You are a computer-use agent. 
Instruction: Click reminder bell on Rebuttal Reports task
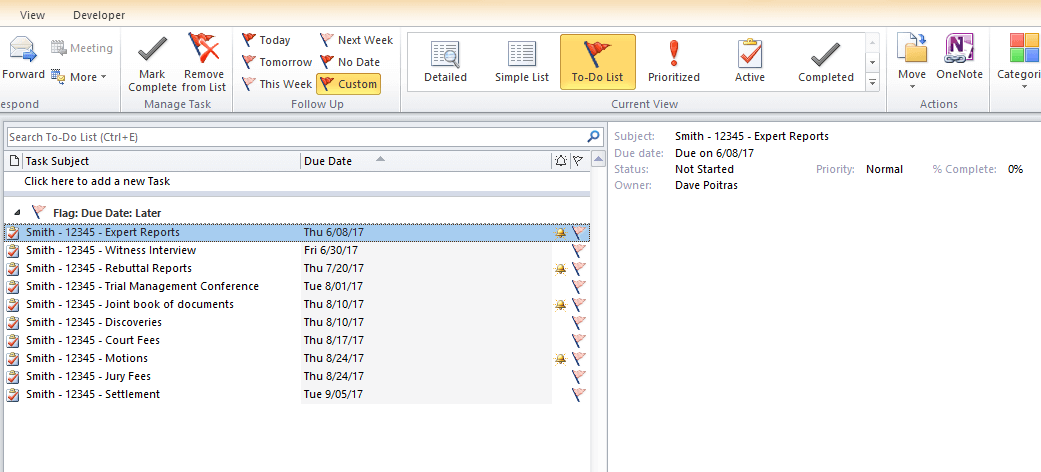(x=561, y=269)
